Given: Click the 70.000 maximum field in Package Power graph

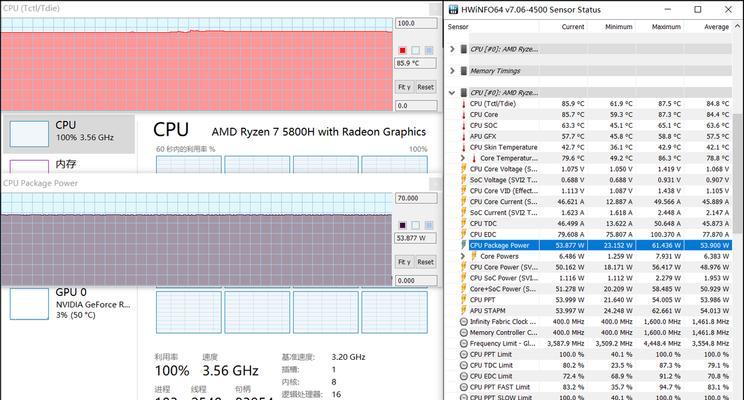Looking at the screenshot, I should pyautogui.click(x=416, y=198).
